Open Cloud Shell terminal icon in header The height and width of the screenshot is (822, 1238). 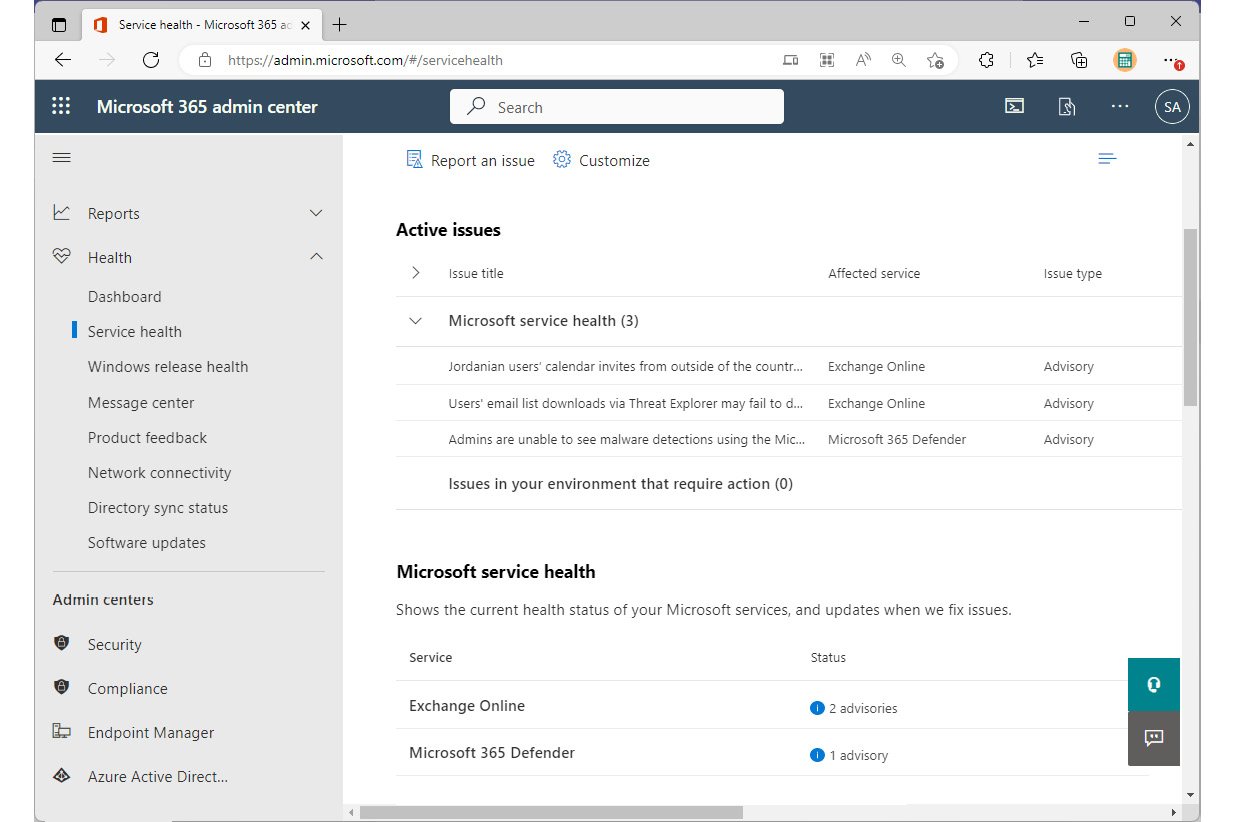point(1014,107)
